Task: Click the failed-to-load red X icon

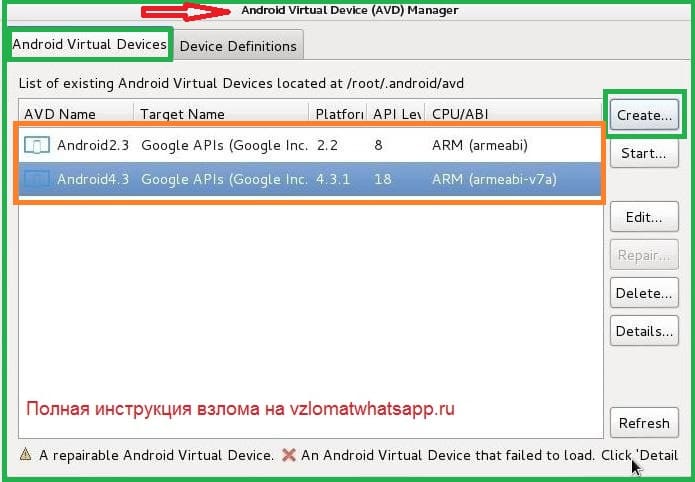Action: coord(289,455)
